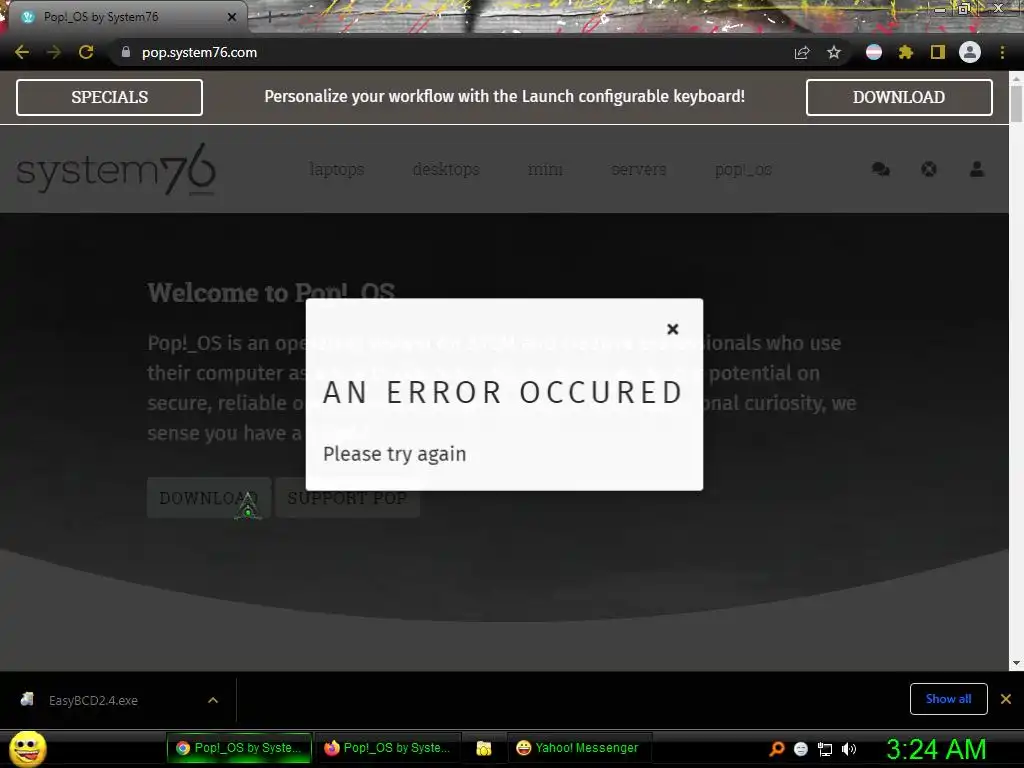
Task: Open the Chrome profile avatar
Action: tap(970, 52)
